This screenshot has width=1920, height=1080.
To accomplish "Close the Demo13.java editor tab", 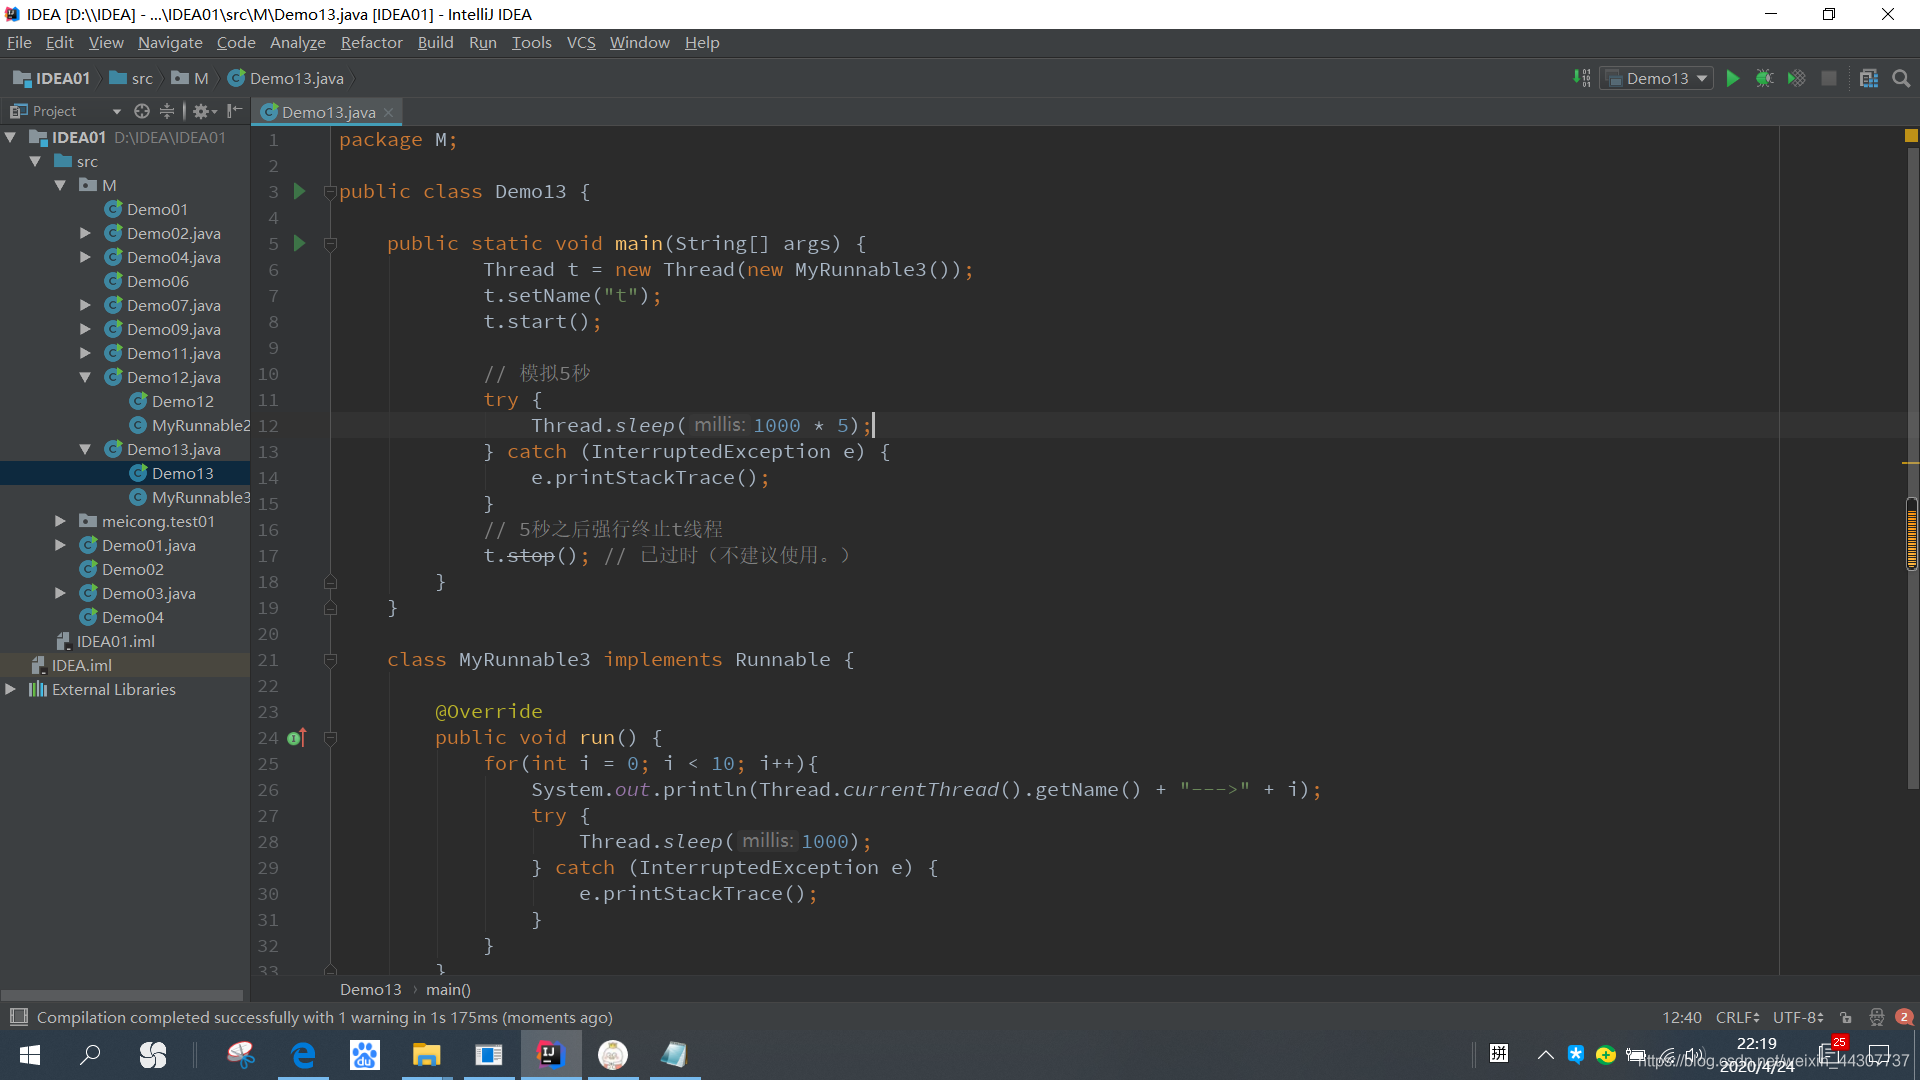I will pos(389,112).
